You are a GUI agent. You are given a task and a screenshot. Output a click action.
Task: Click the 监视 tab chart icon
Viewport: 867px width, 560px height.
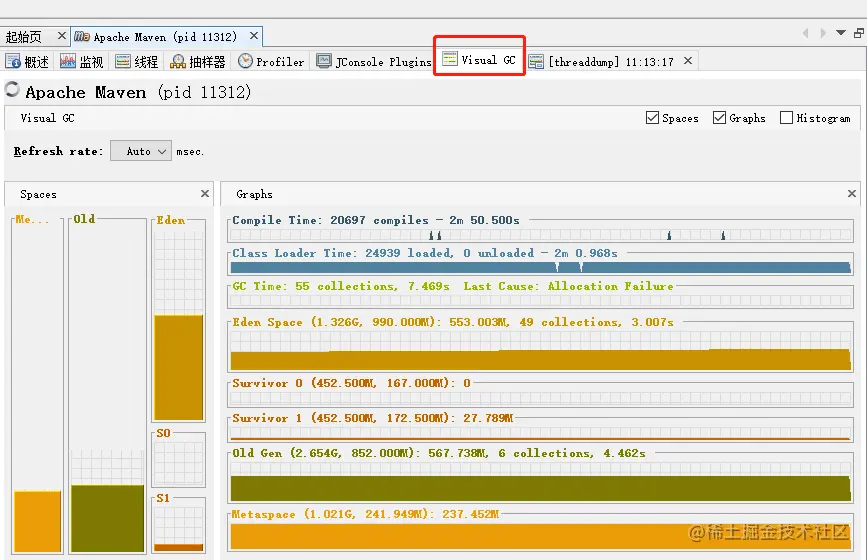(67, 61)
